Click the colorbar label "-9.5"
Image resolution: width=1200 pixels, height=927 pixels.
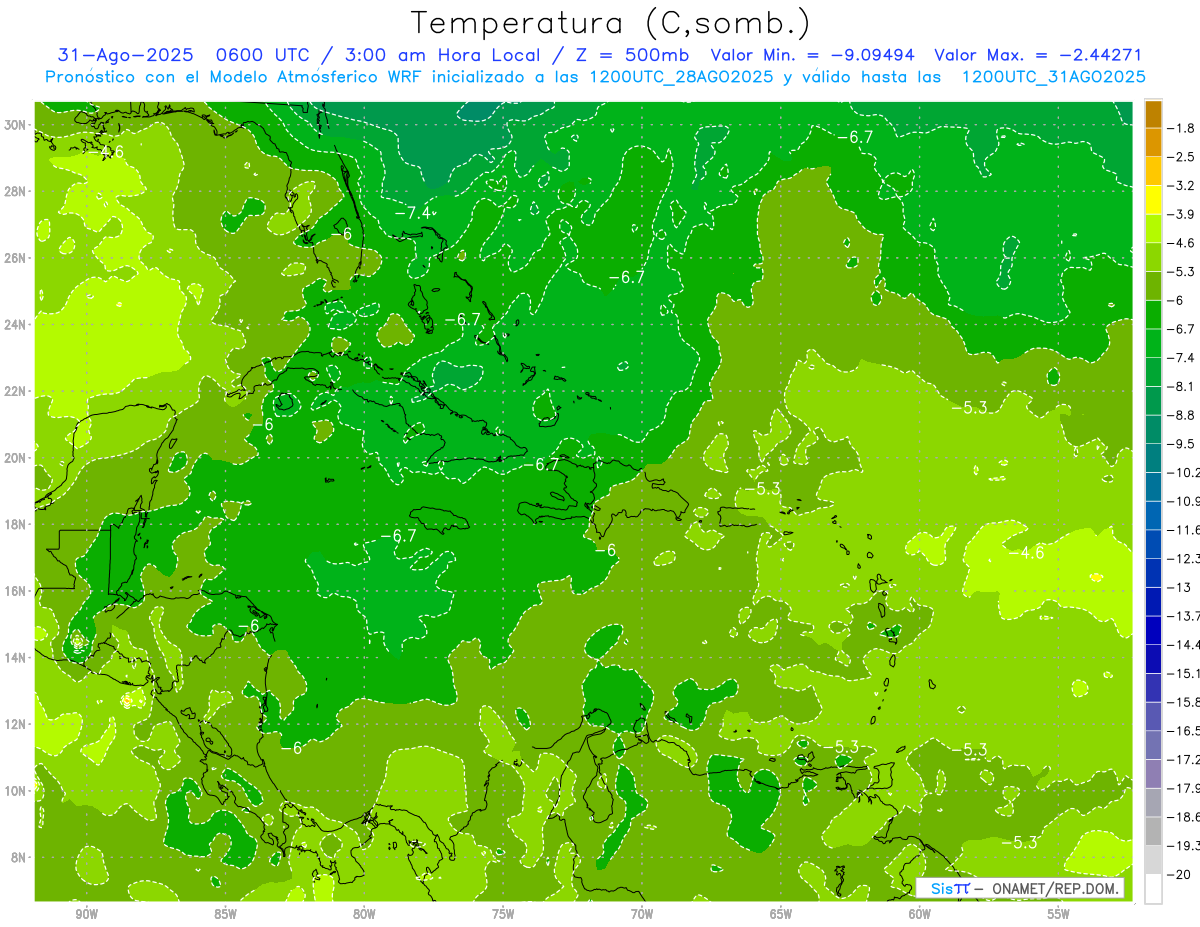click(1181, 443)
